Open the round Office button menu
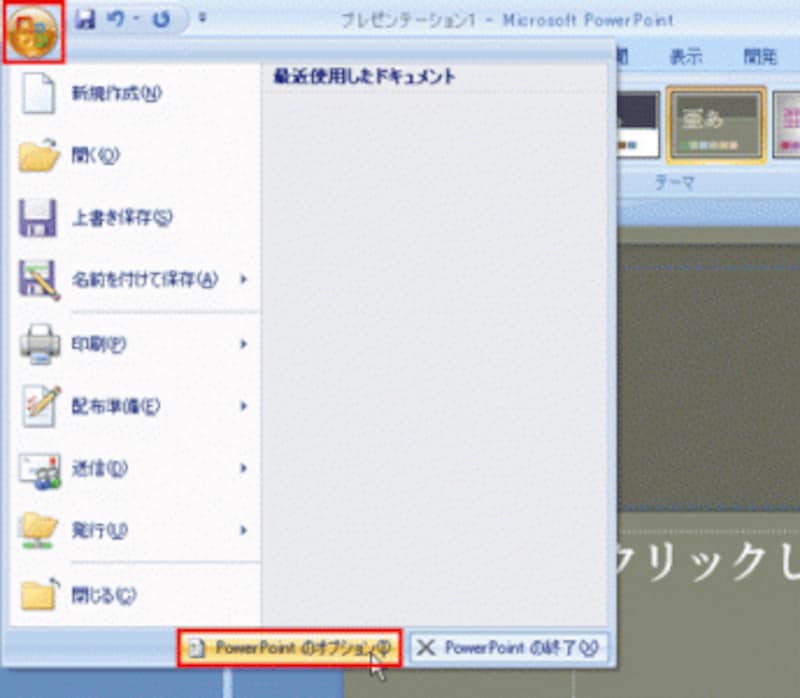 [x=33, y=32]
